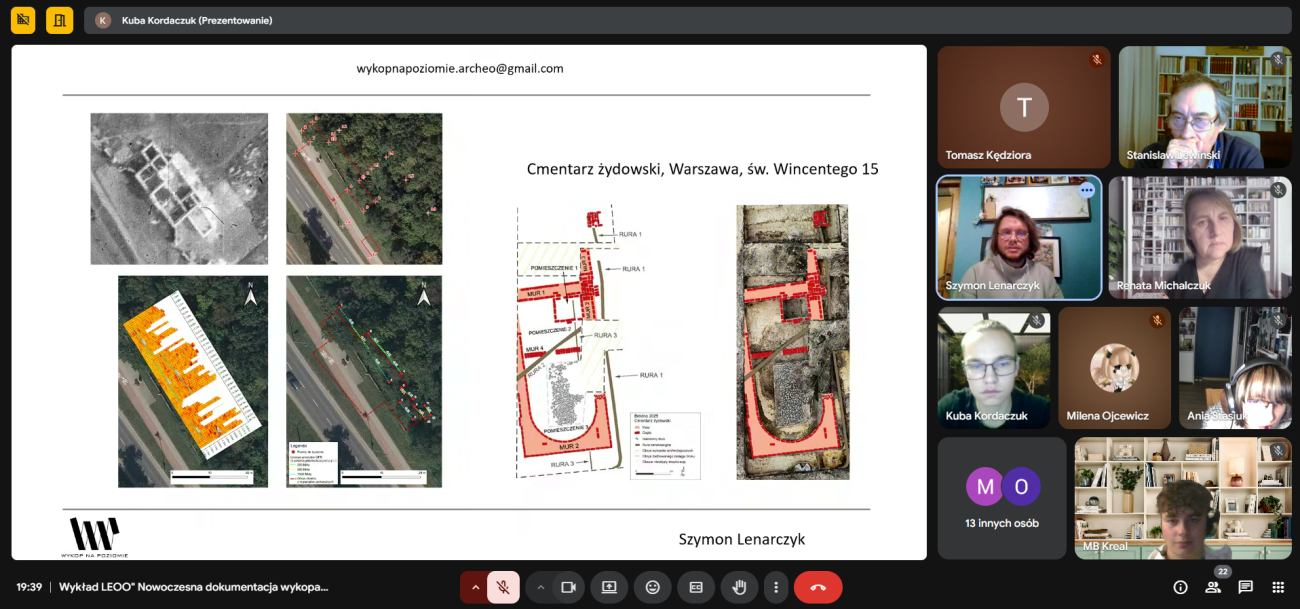
Task: Expand audio settings chevron next to microphone
Action: [x=475, y=587]
